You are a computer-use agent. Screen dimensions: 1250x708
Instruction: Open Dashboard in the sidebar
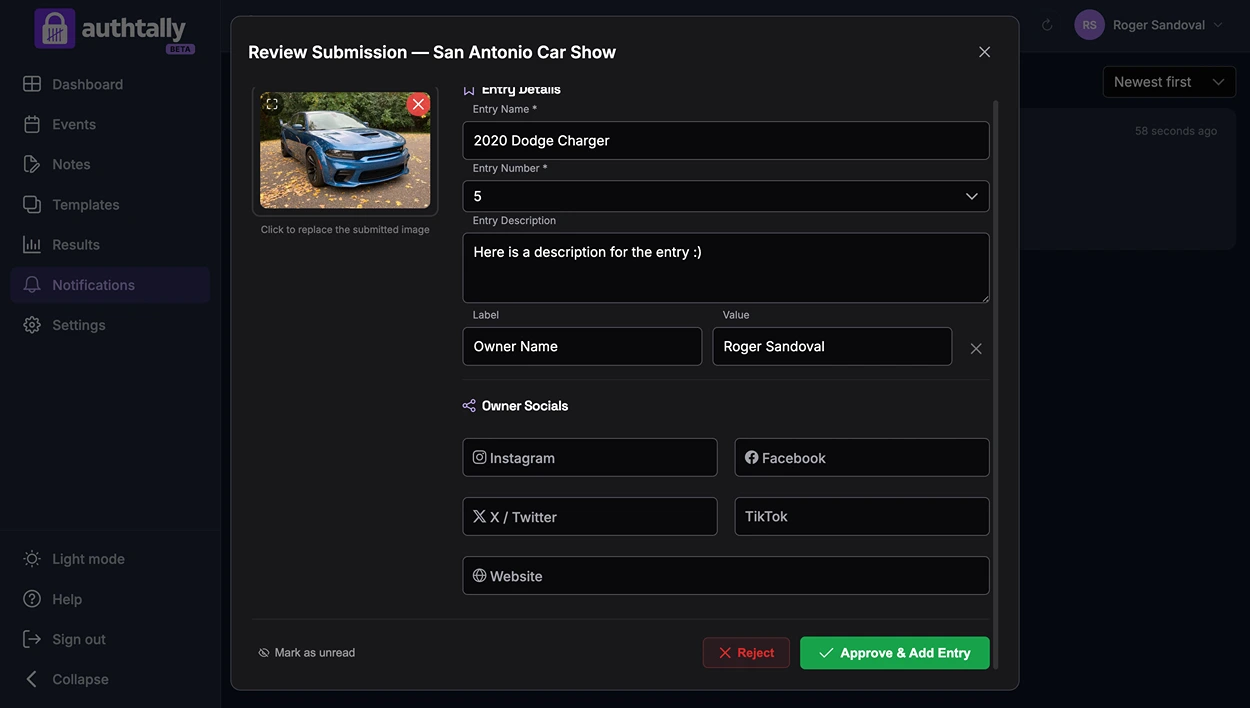[x=110, y=84]
